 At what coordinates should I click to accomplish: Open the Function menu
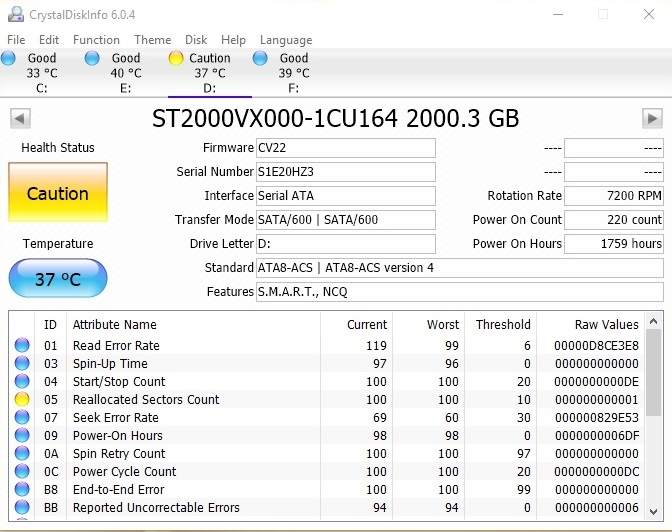click(96, 40)
